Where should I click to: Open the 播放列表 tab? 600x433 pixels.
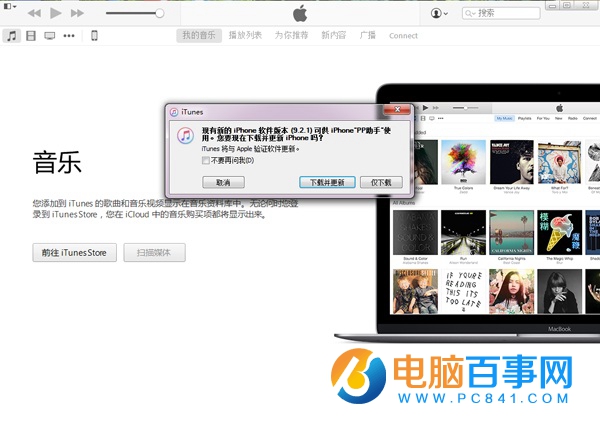click(245, 36)
